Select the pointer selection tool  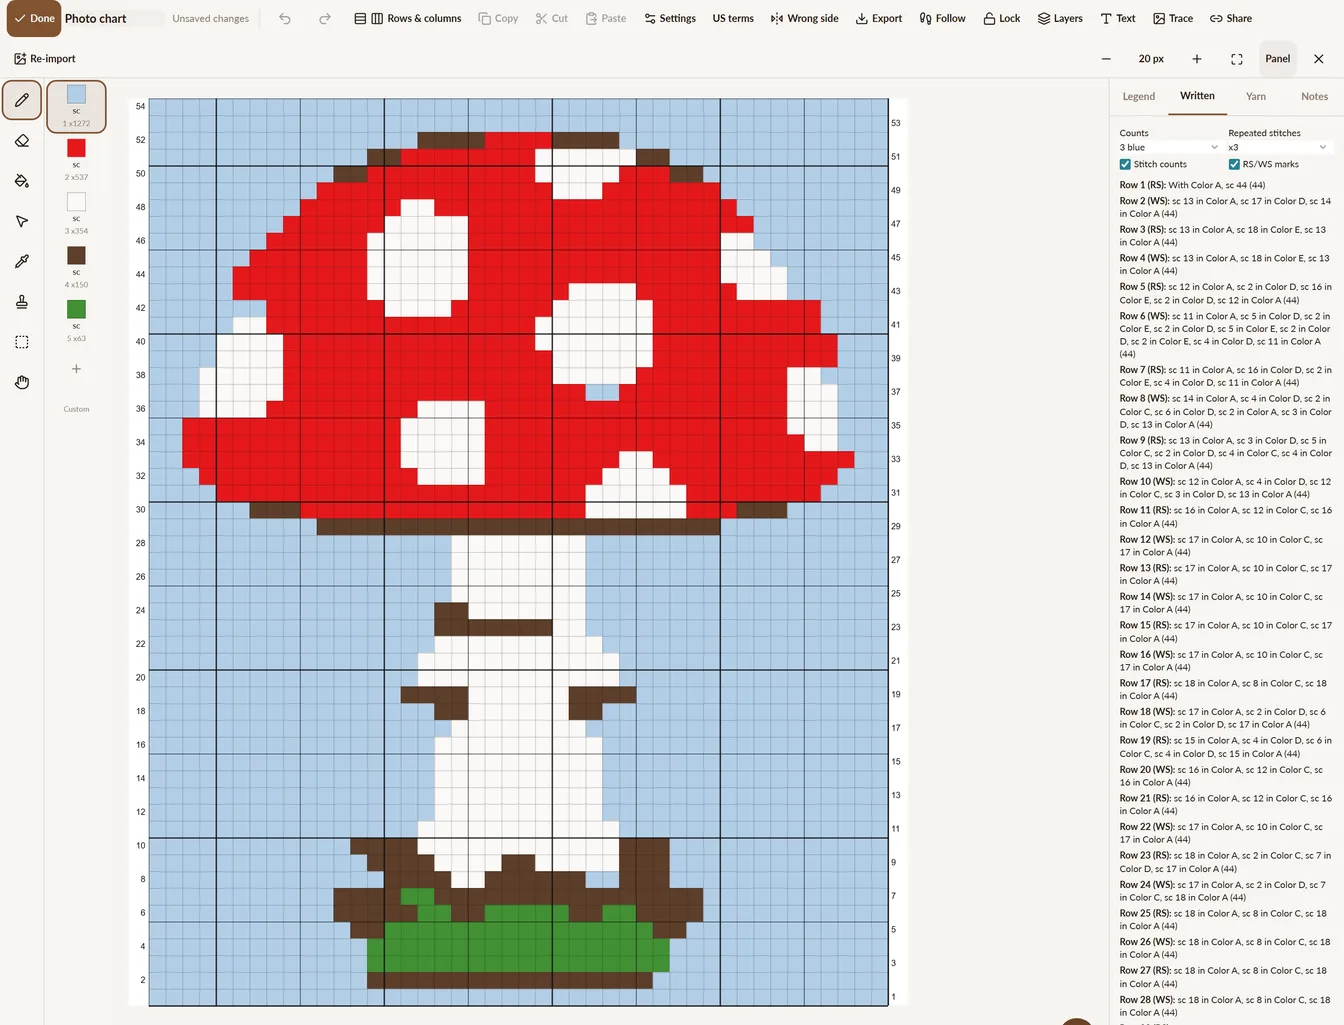coord(22,221)
